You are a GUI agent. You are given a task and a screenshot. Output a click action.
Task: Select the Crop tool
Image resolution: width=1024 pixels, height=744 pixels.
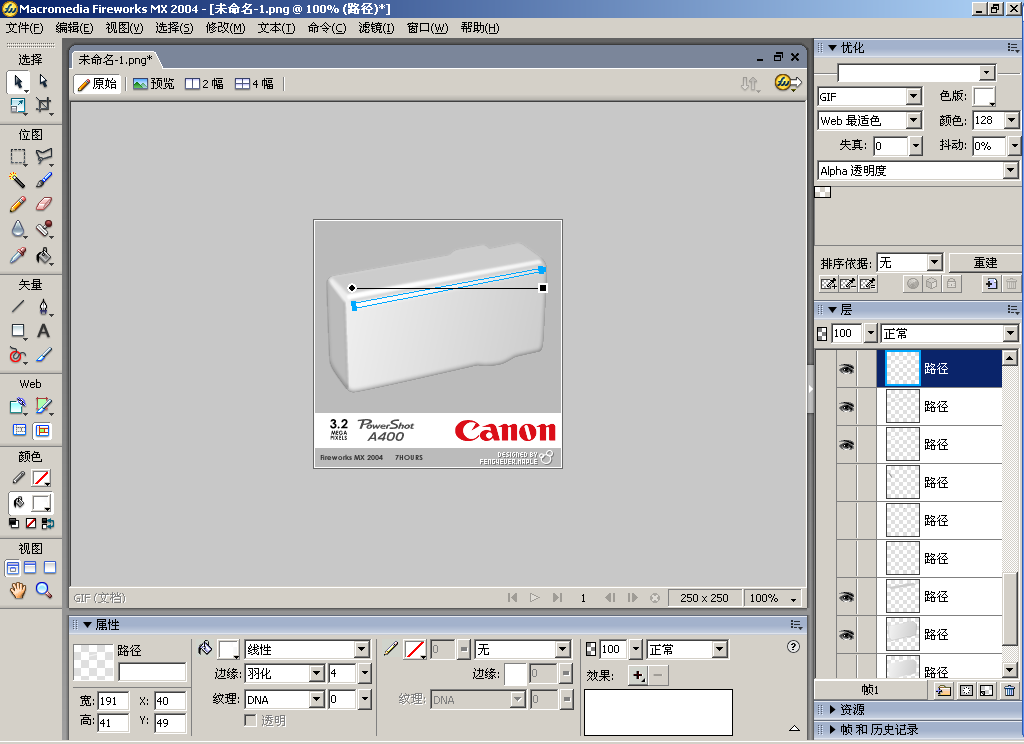[44, 105]
